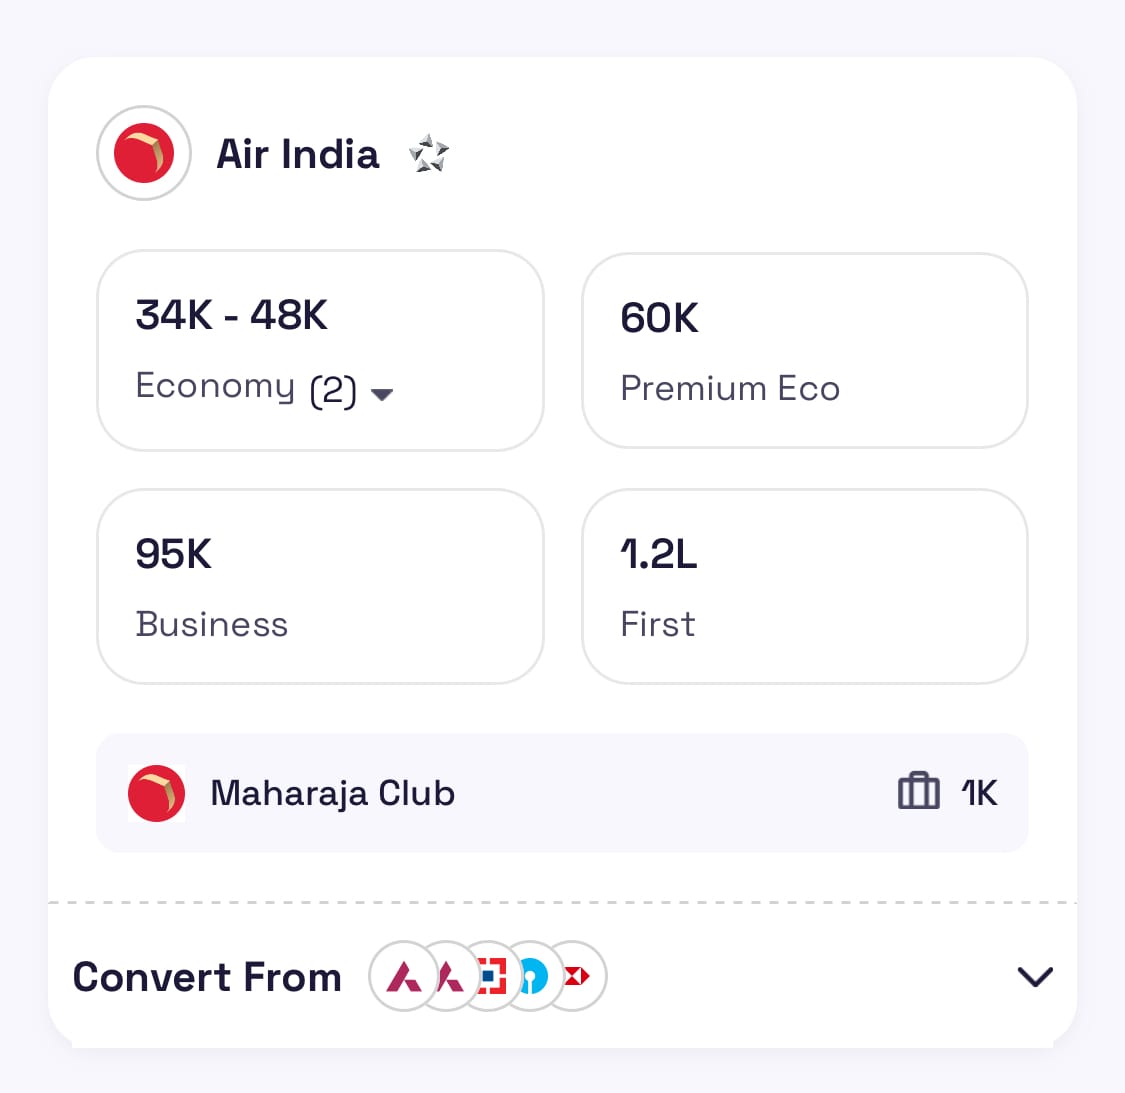Select the Economy 34K-48K fare card
Screen dimensions: 1125x1093
point(320,350)
